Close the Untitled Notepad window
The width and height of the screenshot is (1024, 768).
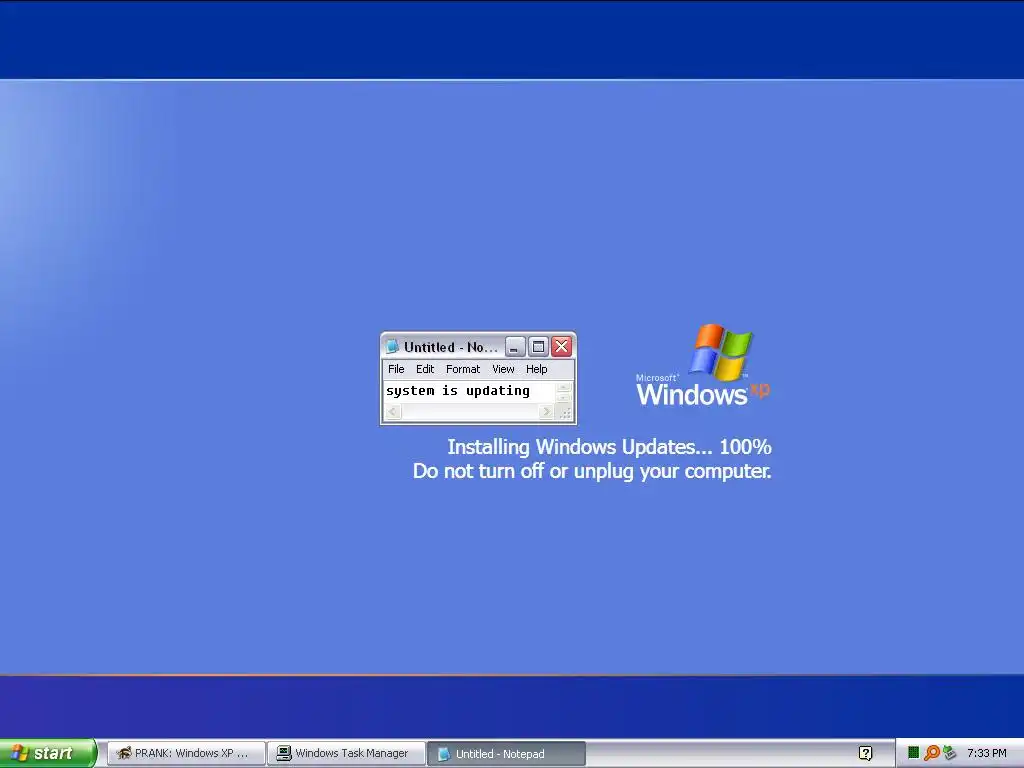pos(562,347)
